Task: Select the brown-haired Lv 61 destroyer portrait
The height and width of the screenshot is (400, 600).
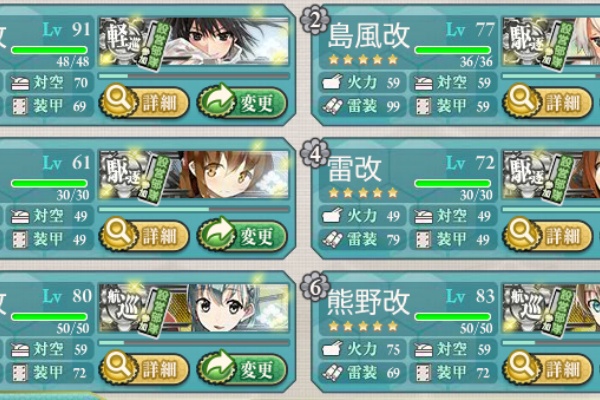Action: (194, 175)
